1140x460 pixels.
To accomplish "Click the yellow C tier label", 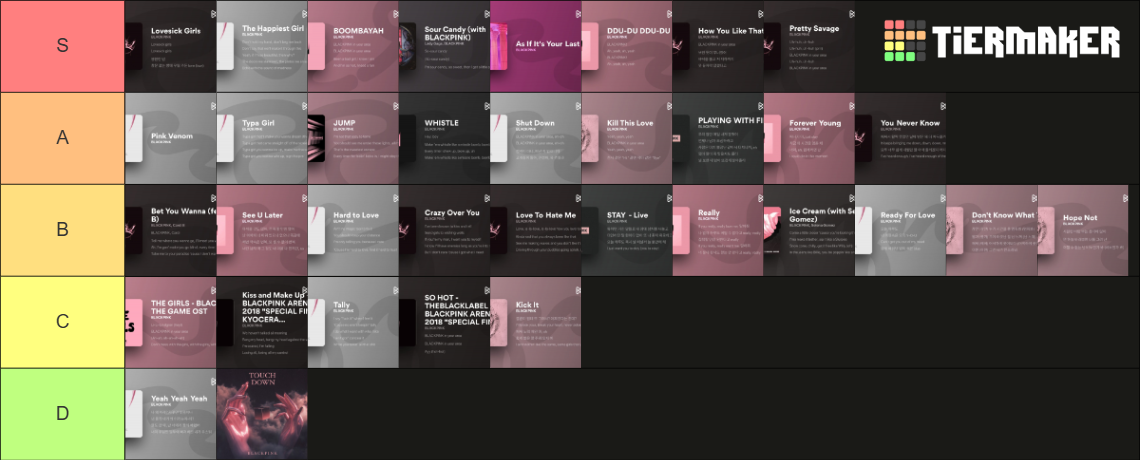I will (x=63, y=322).
